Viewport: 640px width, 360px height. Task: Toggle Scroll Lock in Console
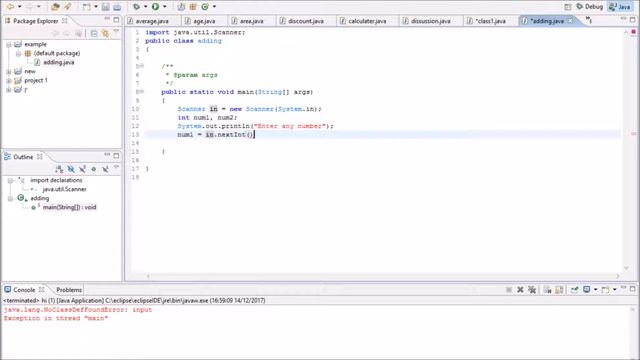pyautogui.click(x=559, y=290)
